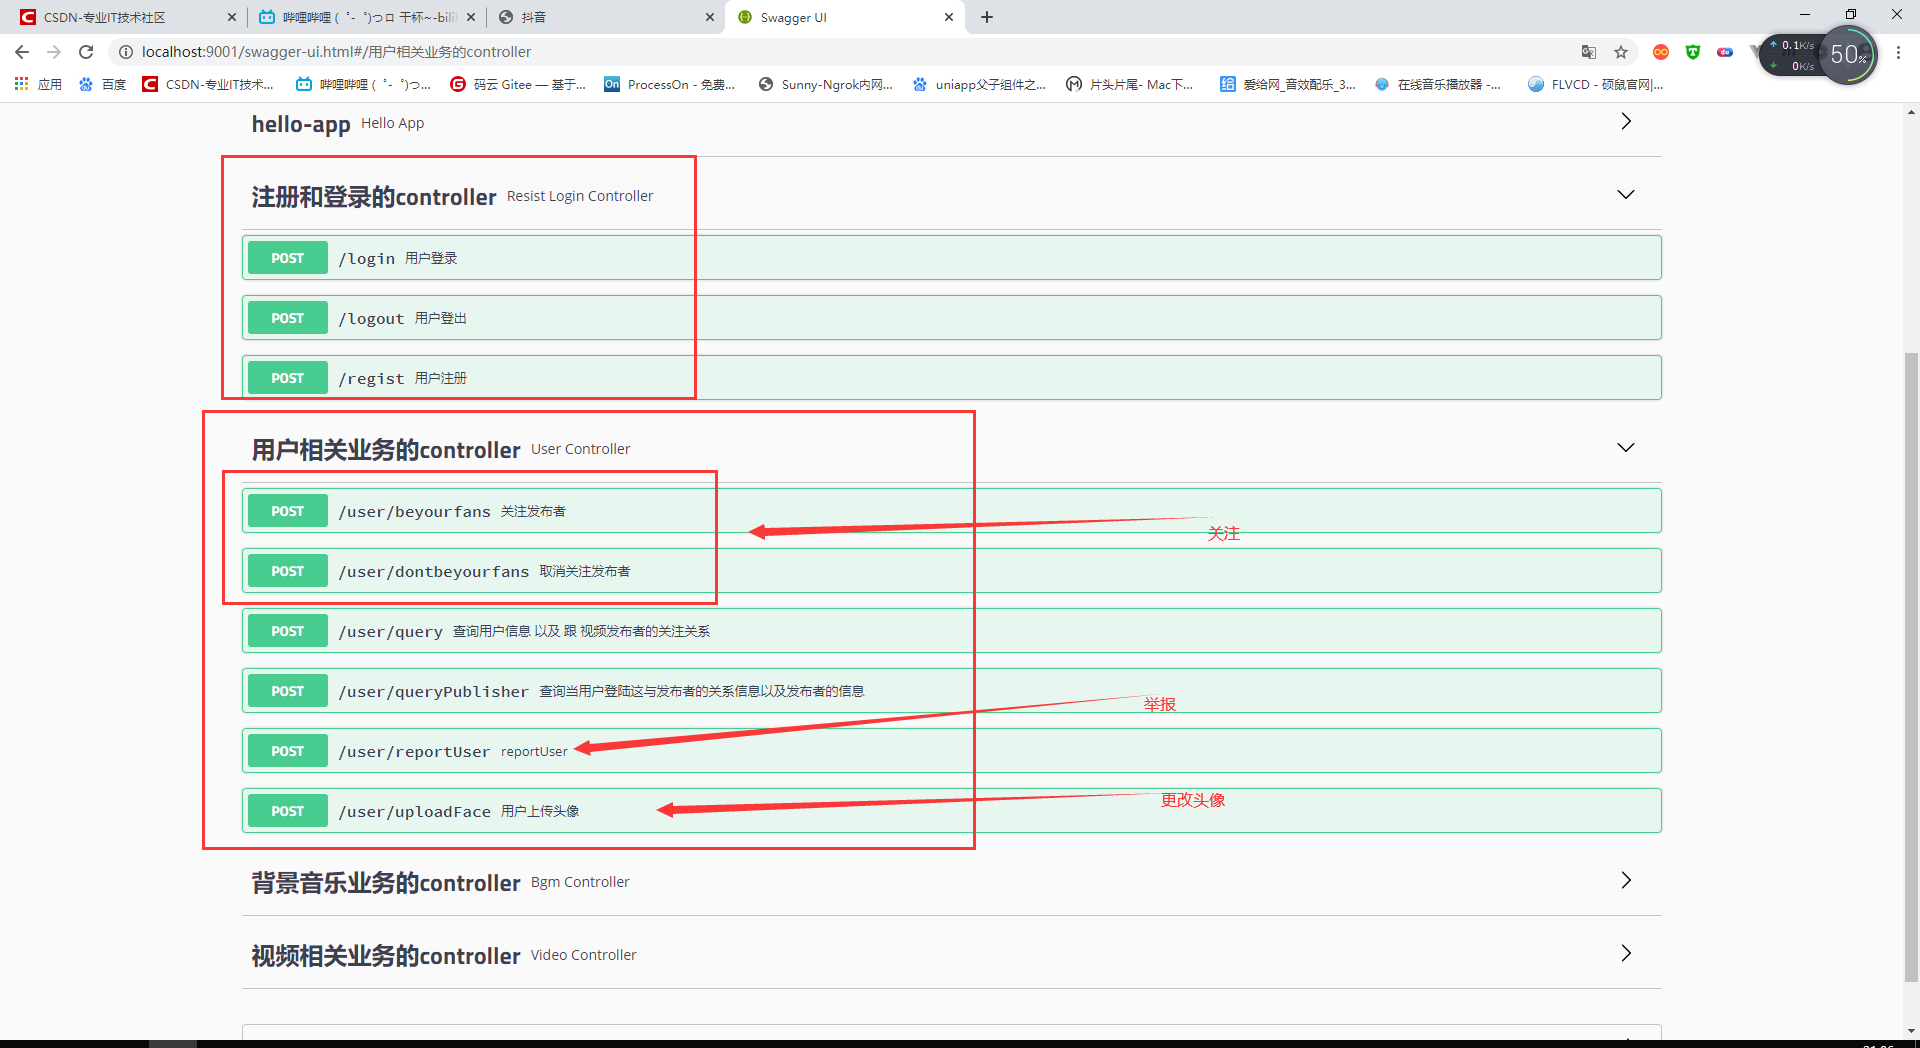Open the CSDN-专业IT技术 bookmark
This screenshot has height=1048, width=1920.
pyautogui.click(x=208, y=84)
